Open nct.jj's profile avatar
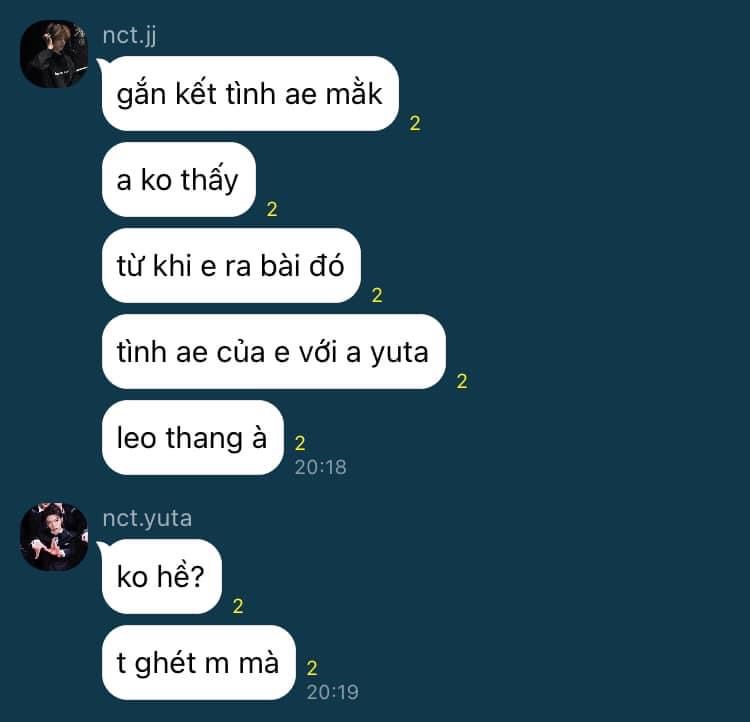 54,54
